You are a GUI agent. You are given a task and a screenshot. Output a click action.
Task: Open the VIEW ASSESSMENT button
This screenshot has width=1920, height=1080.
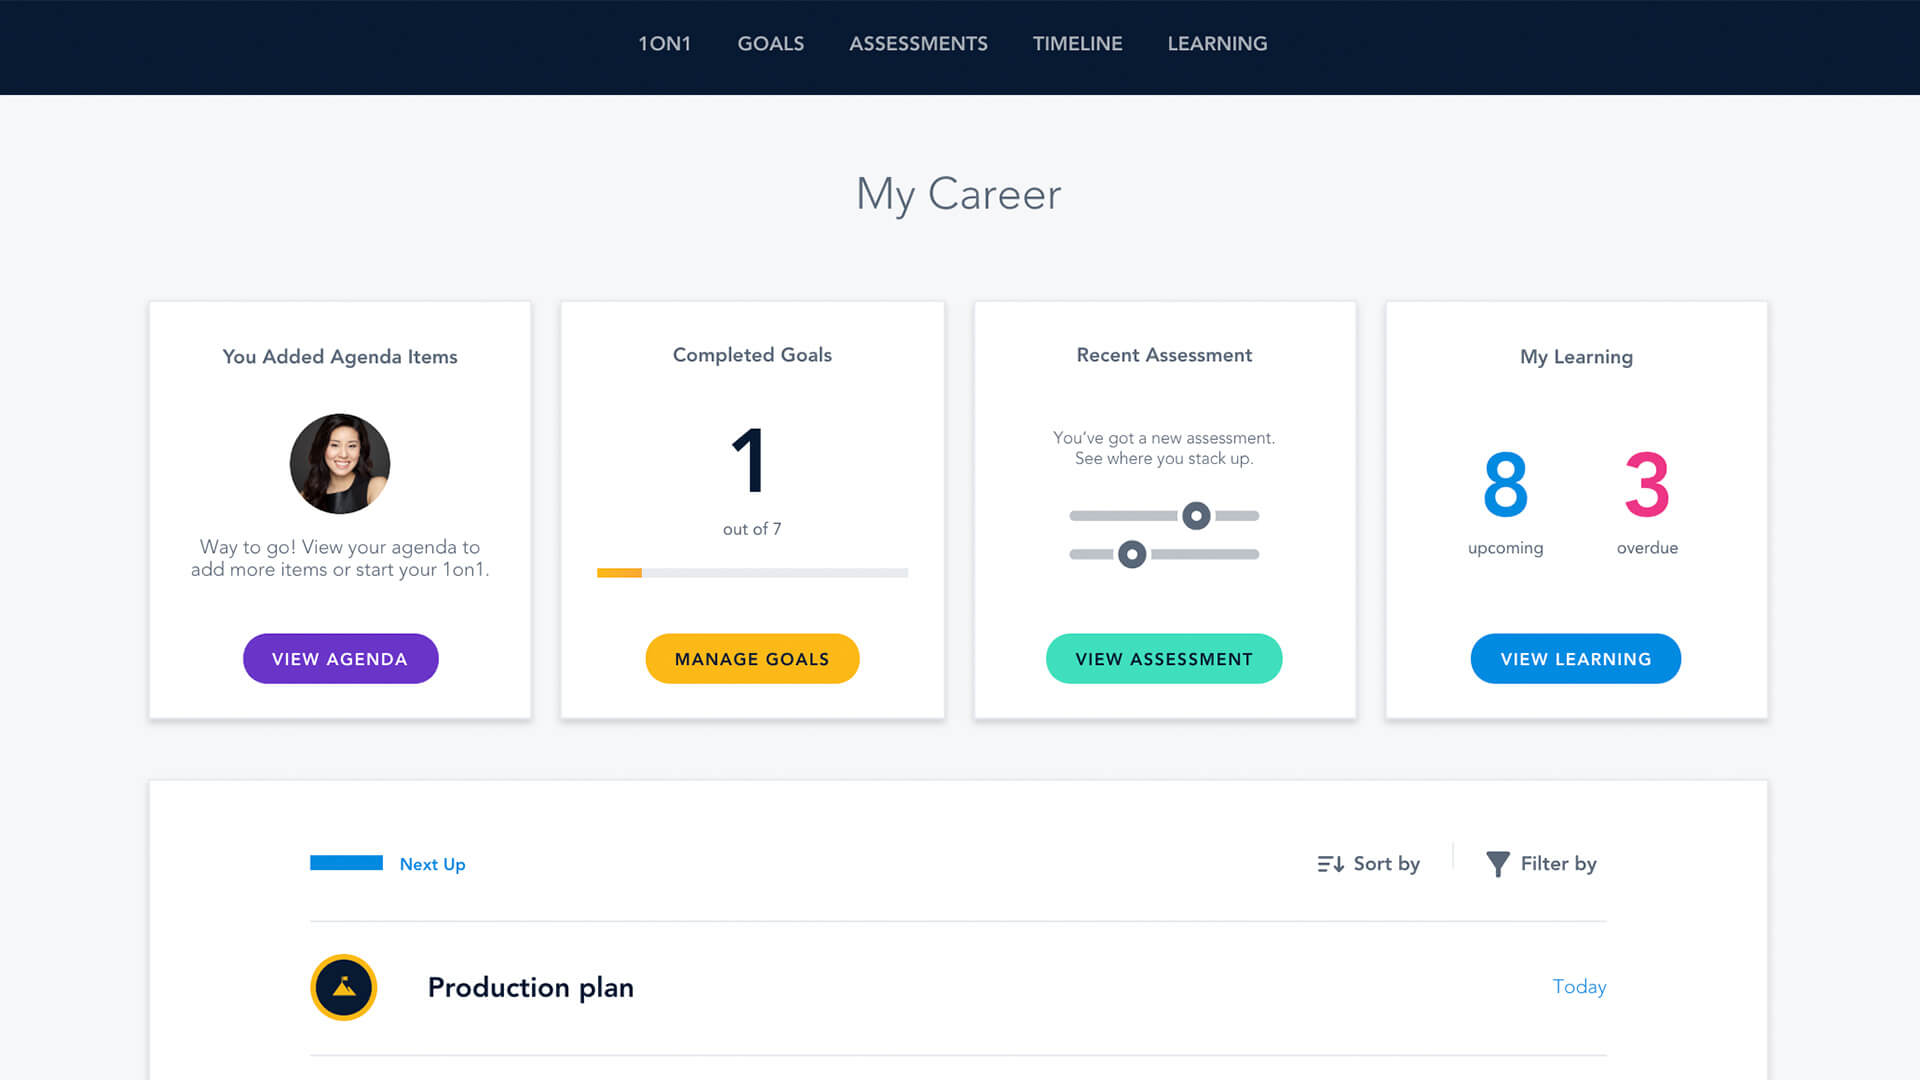pyautogui.click(x=1164, y=658)
